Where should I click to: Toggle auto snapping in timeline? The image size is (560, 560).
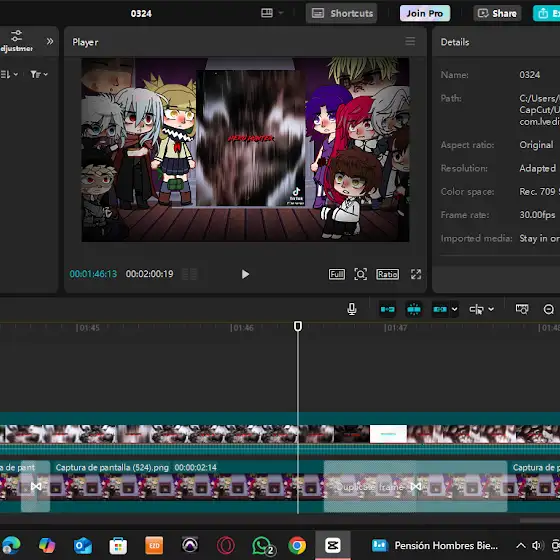coord(414,309)
